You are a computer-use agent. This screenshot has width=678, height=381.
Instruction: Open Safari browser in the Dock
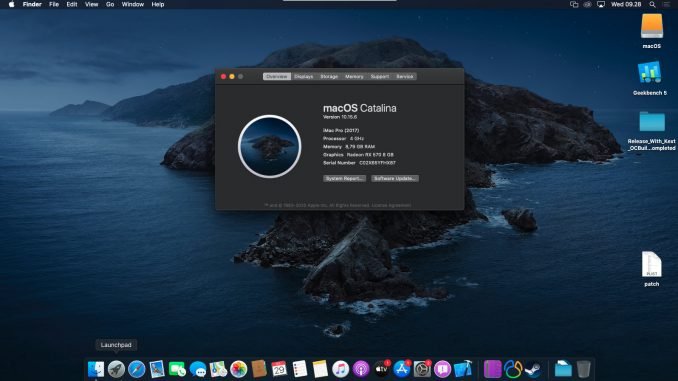[136, 369]
